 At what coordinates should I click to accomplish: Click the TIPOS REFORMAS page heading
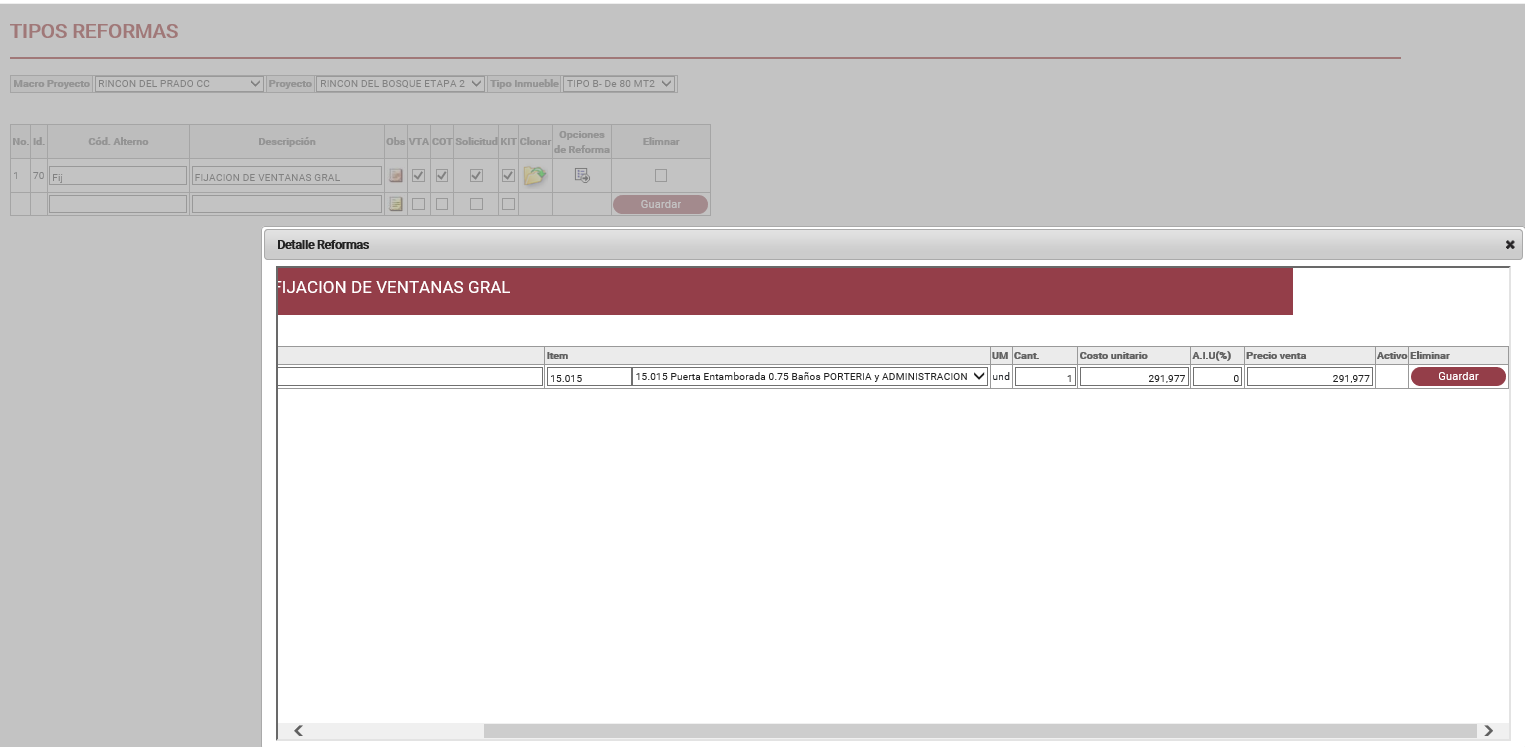(94, 31)
